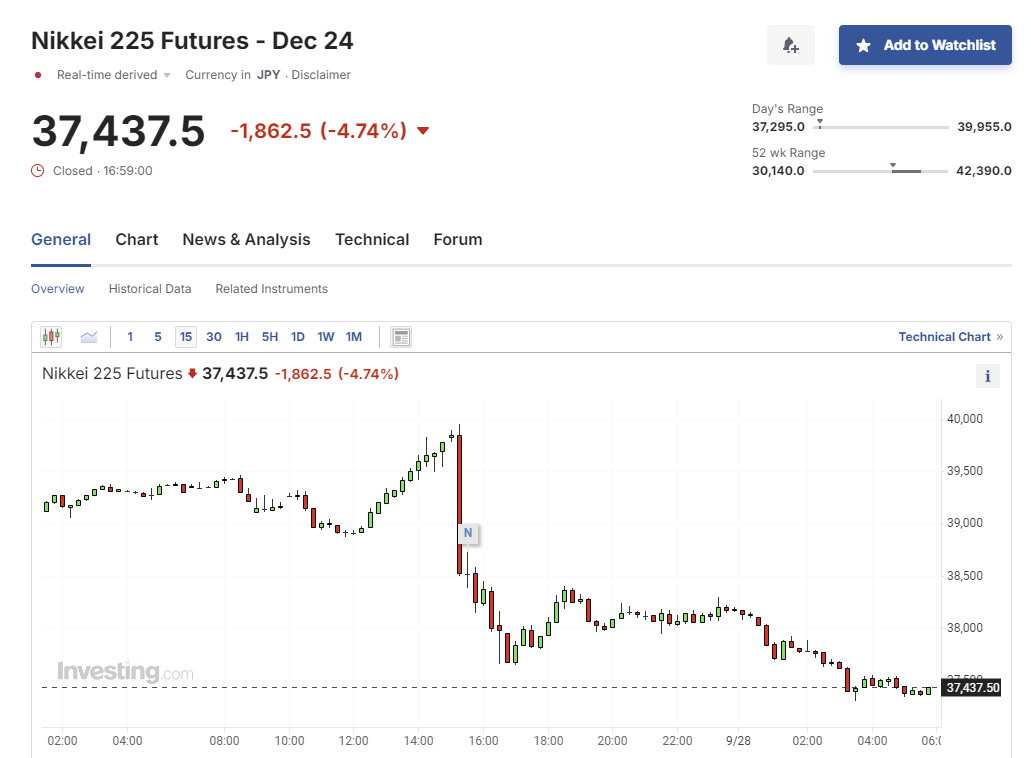Image resolution: width=1031 pixels, height=758 pixels.
Task: Toggle the 1D chart interval
Action: click(x=298, y=337)
